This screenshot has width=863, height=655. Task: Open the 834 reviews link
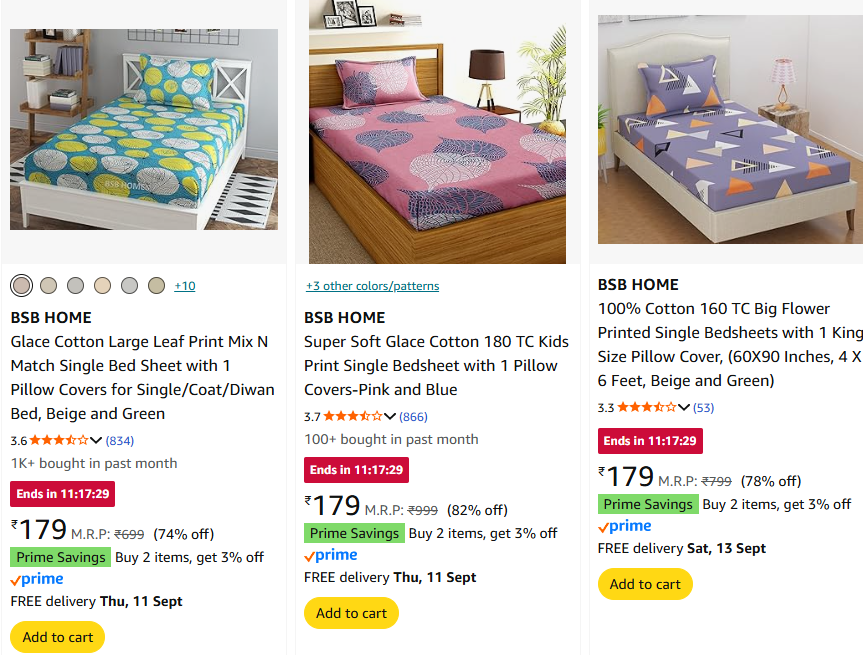tap(120, 440)
